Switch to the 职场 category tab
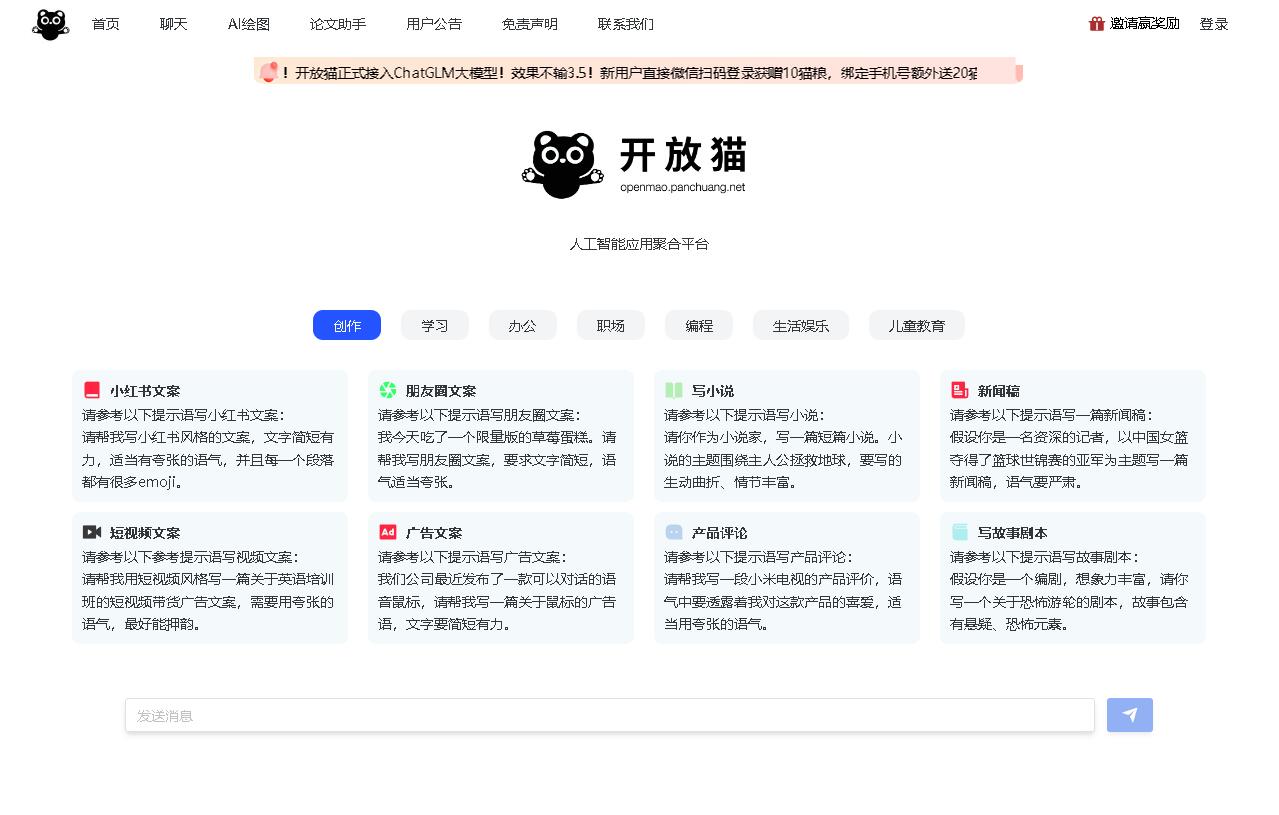The image size is (1279, 815). [x=611, y=325]
